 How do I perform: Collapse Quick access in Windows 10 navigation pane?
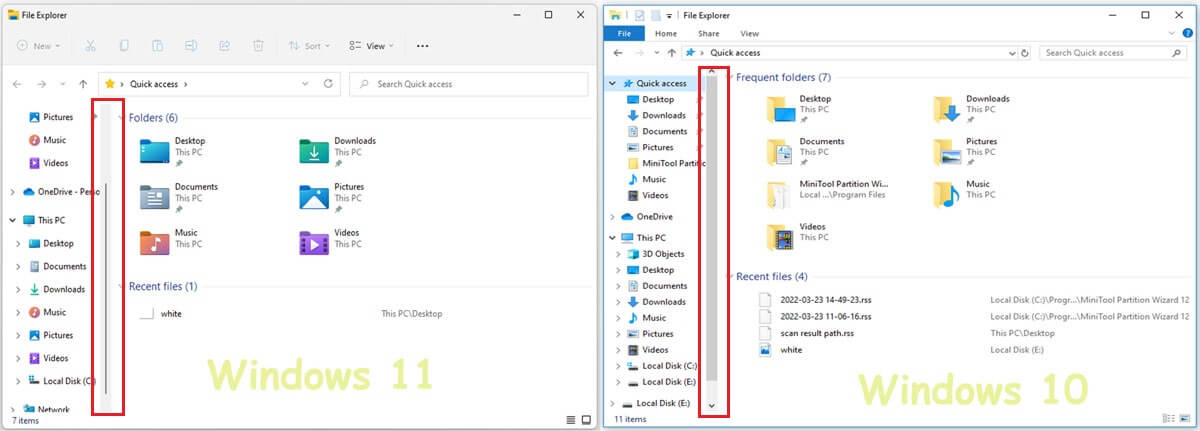tap(613, 84)
